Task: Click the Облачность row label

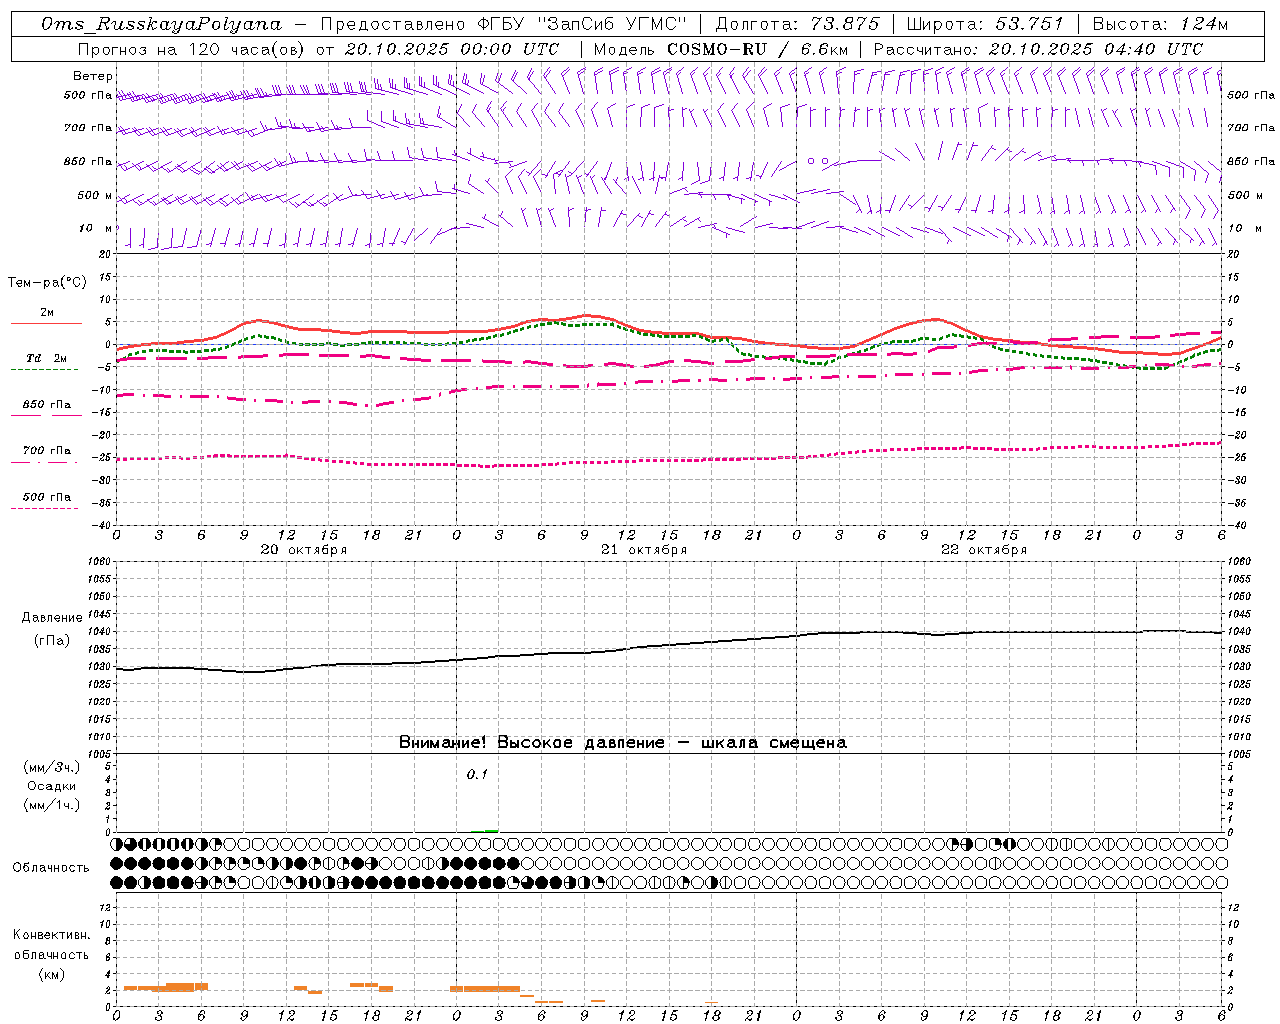Action: point(51,868)
